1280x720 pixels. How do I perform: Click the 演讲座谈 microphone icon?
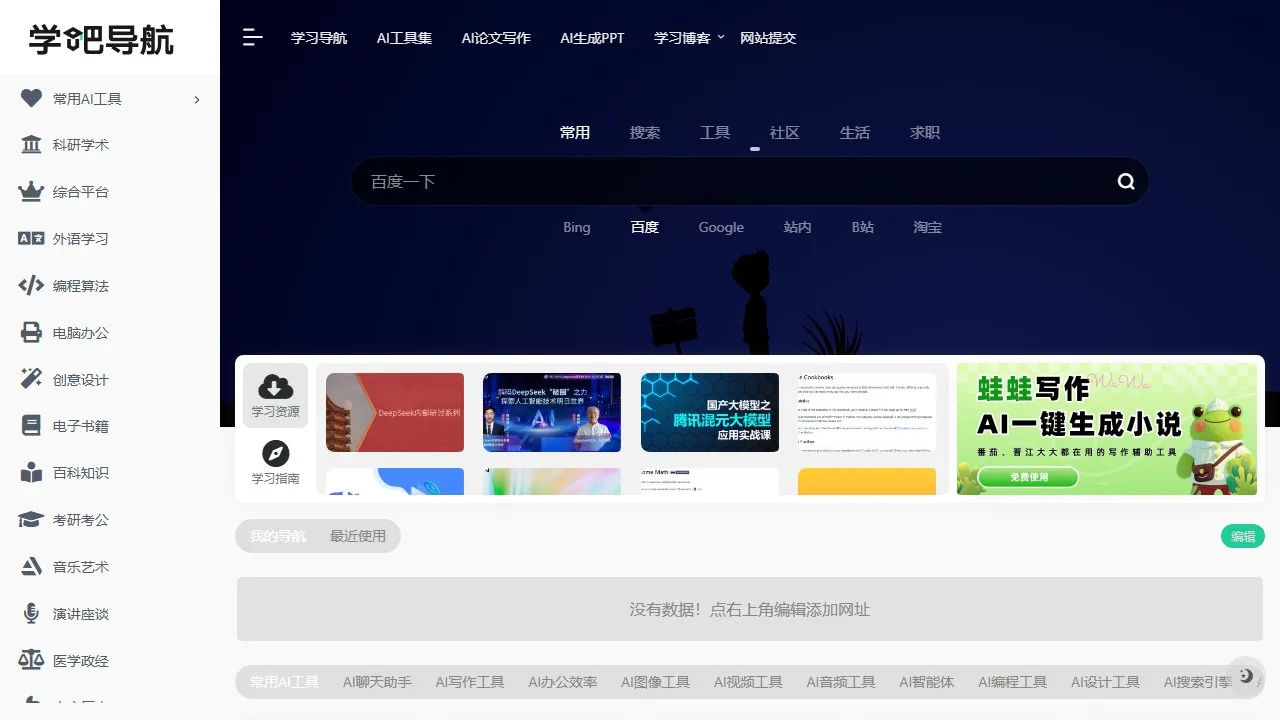31,614
